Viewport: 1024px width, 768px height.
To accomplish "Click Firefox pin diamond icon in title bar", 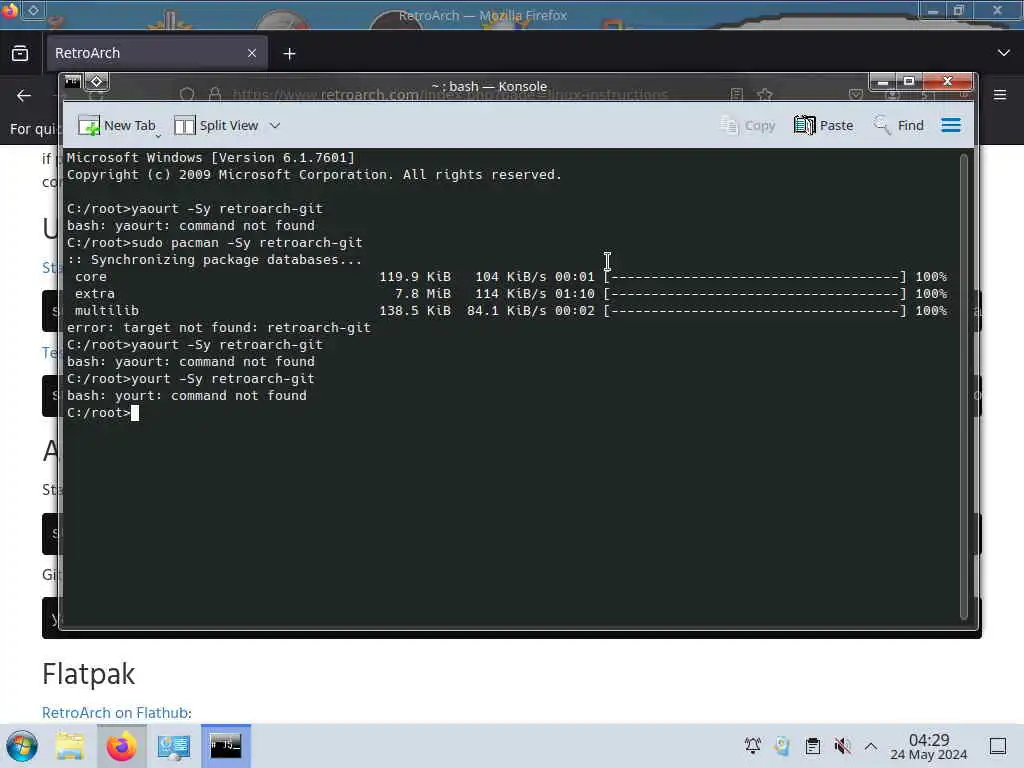I will [33, 10].
